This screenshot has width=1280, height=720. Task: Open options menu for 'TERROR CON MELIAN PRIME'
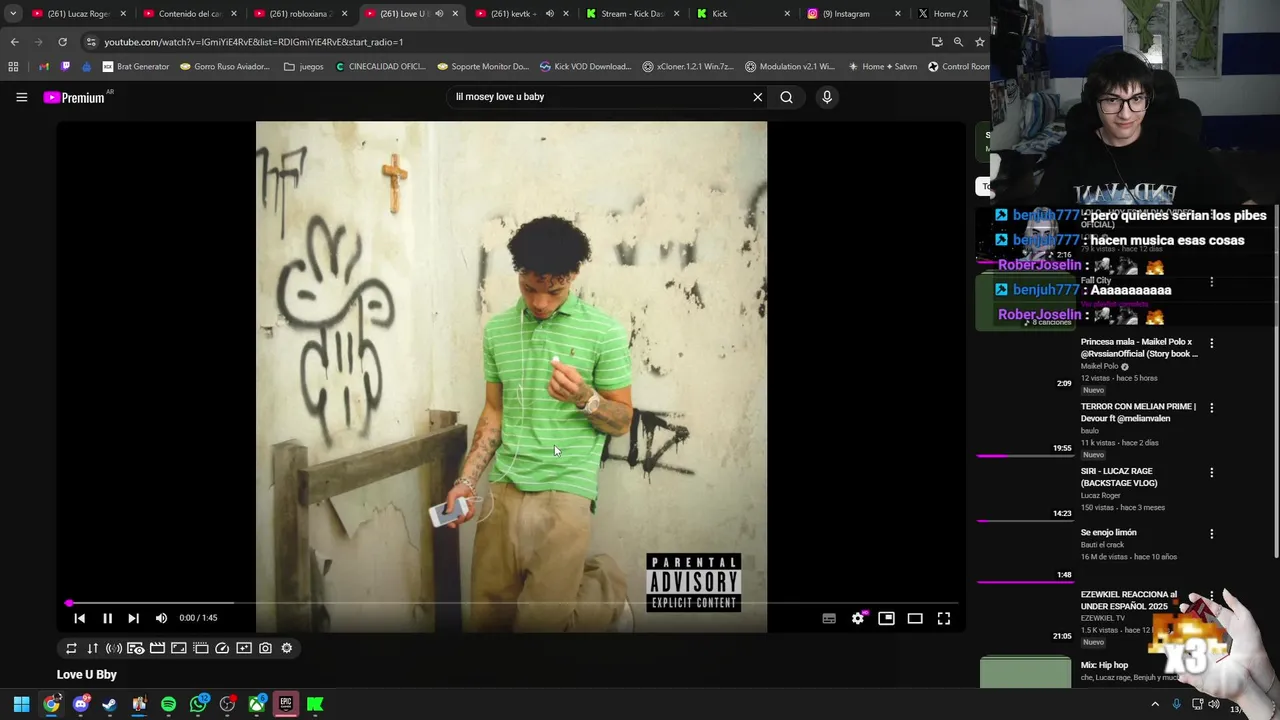coord(1211,408)
